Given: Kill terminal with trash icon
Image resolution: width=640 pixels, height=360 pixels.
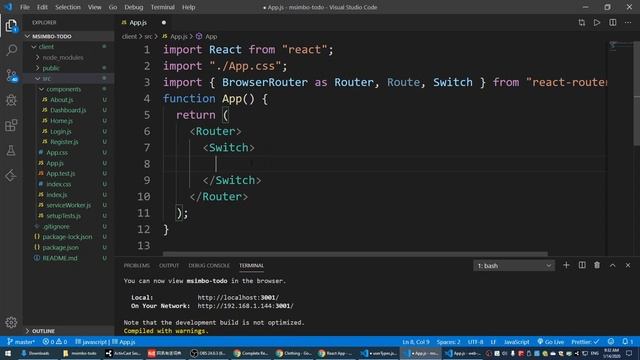Looking at the screenshot, I should click(x=597, y=265).
